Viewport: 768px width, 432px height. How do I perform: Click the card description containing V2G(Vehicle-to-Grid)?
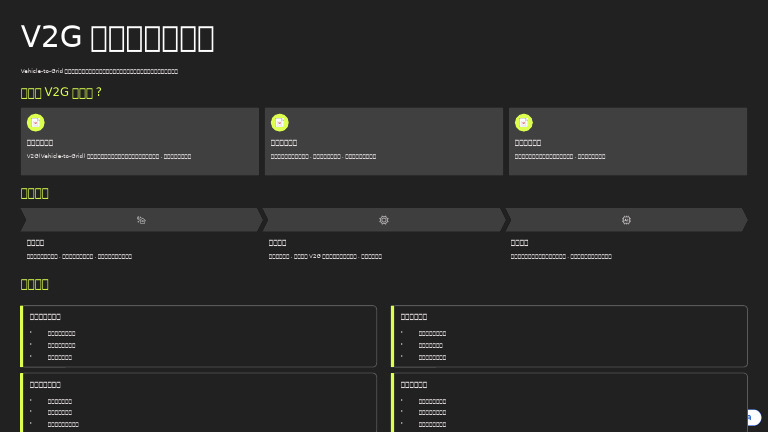pyautogui.click(x=109, y=156)
